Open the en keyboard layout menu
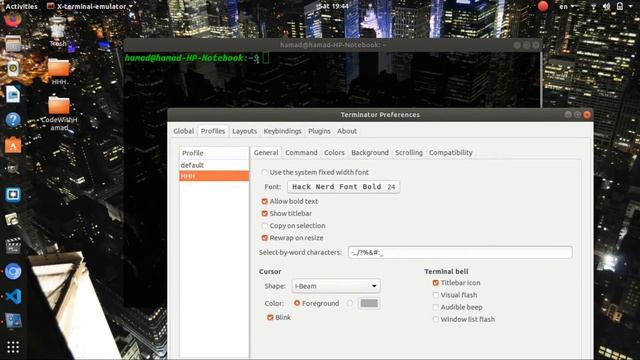This screenshot has width=640, height=360. coord(567,6)
